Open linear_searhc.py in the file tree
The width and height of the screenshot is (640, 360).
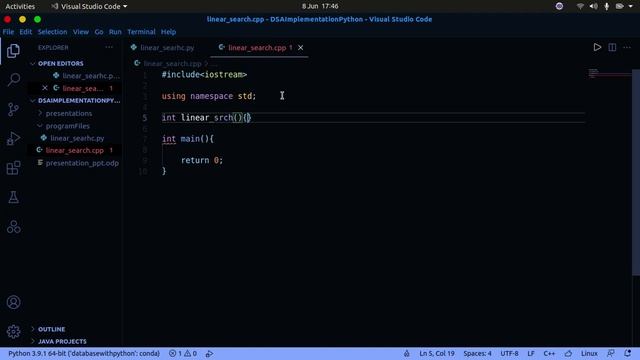coord(77,138)
